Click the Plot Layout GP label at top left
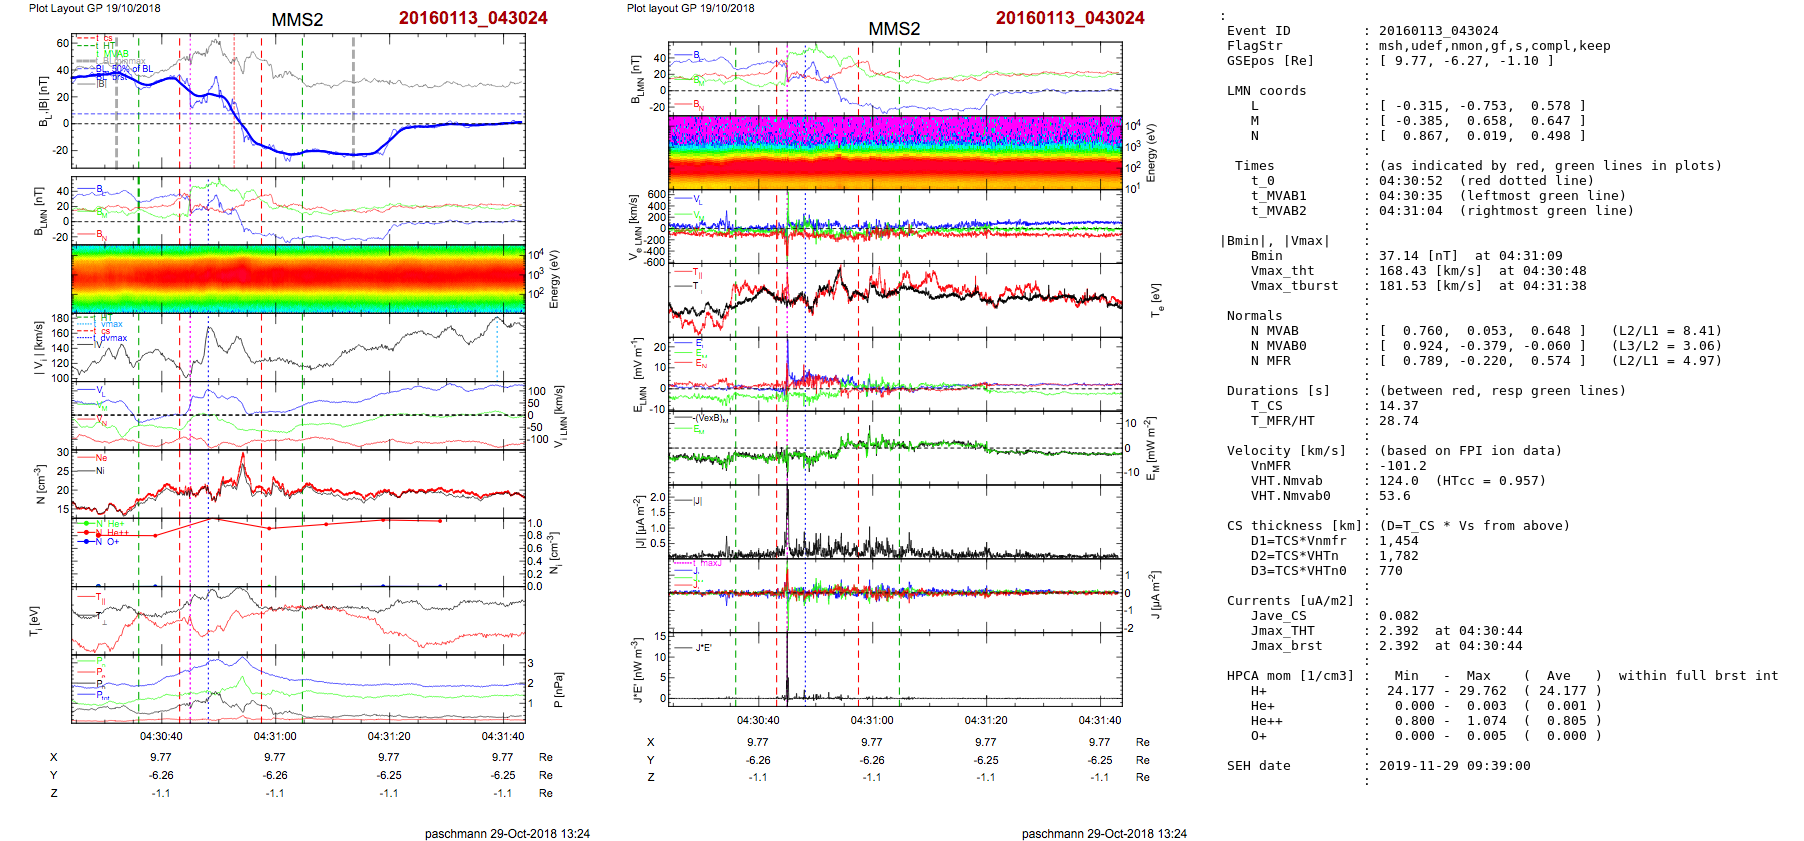The width and height of the screenshot is (1804, 841). 94,8
